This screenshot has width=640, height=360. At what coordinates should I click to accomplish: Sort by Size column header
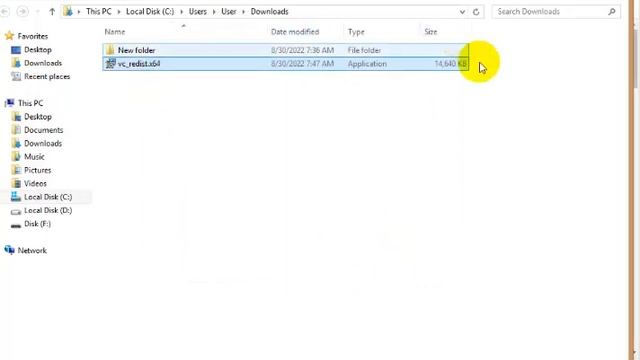tap(431, 32)
